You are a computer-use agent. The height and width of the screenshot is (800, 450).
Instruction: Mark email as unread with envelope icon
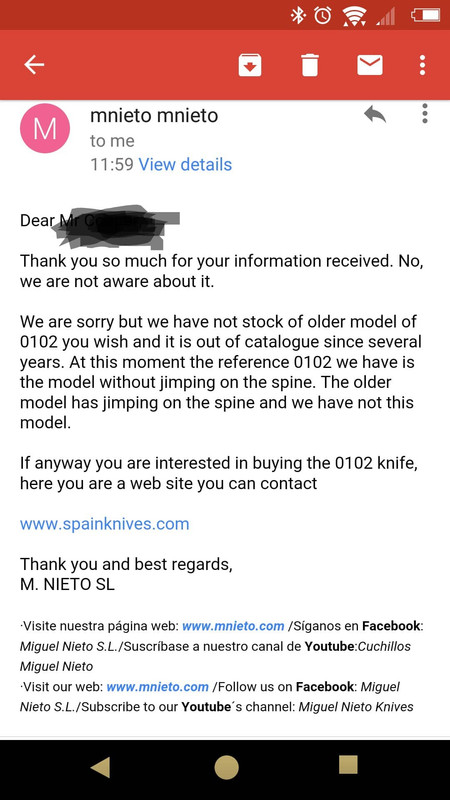[x=370, y=65]
